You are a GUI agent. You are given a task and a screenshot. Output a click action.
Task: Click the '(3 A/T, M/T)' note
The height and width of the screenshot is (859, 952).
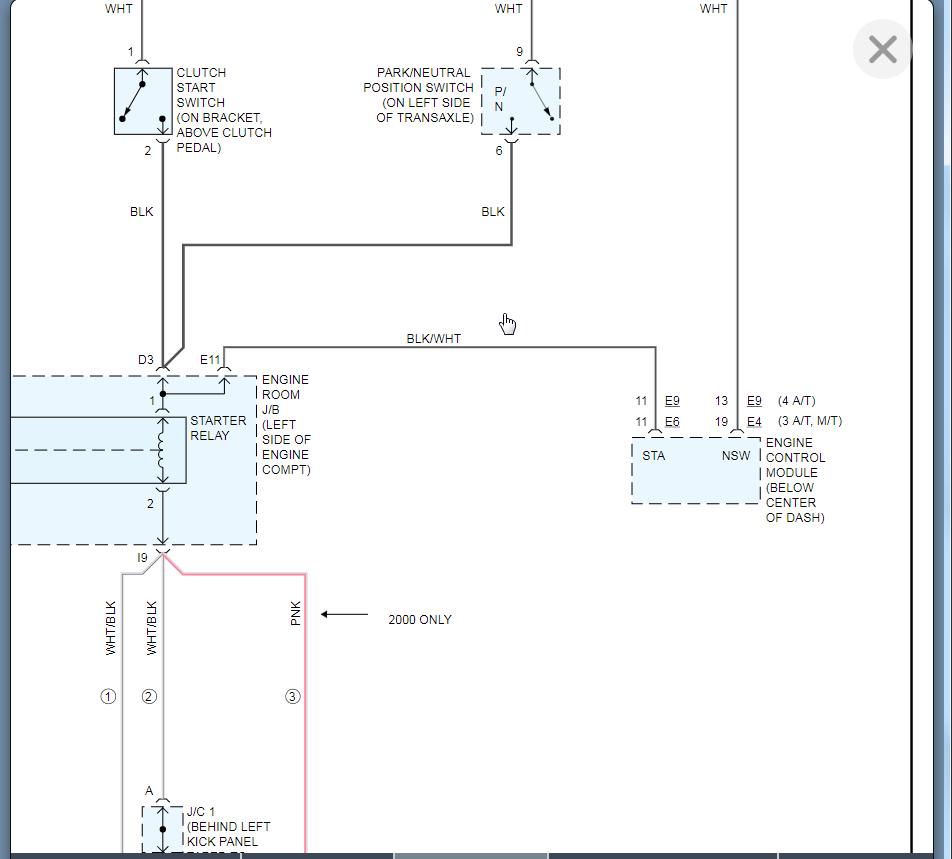click(x=810, y=421)
